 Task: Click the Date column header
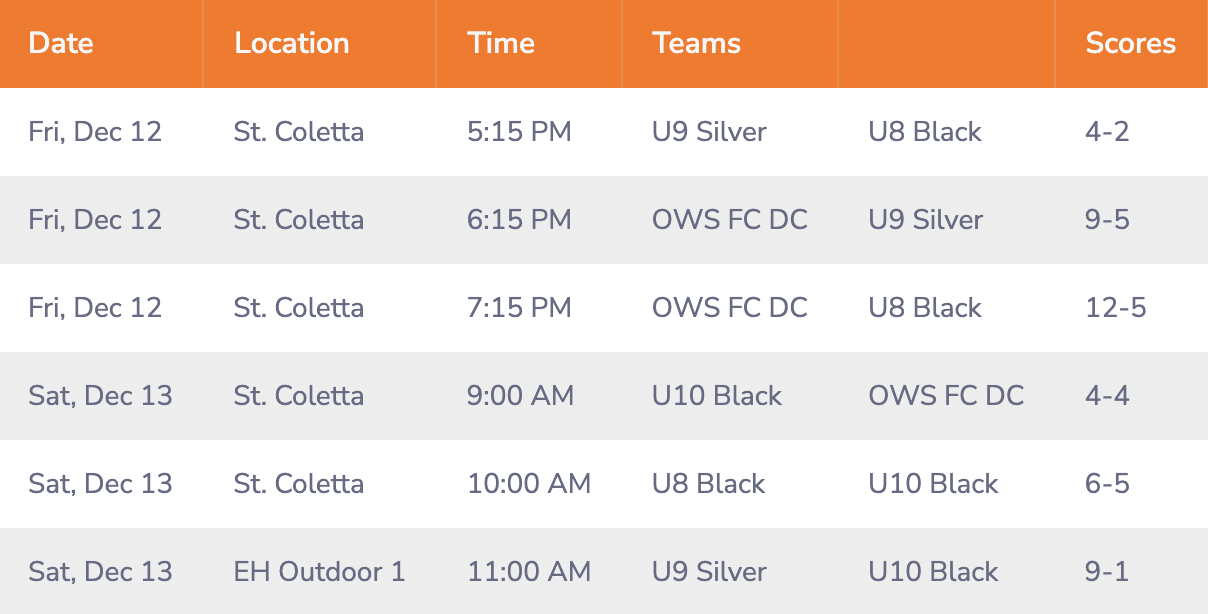coord(61,43)
